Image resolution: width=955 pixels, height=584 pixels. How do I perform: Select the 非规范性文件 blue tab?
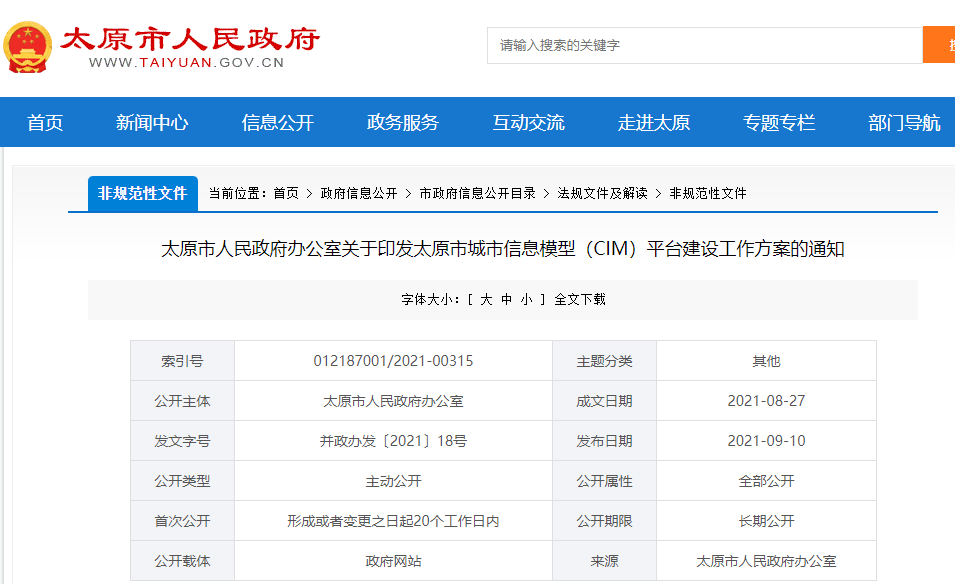tap(143, 194)
